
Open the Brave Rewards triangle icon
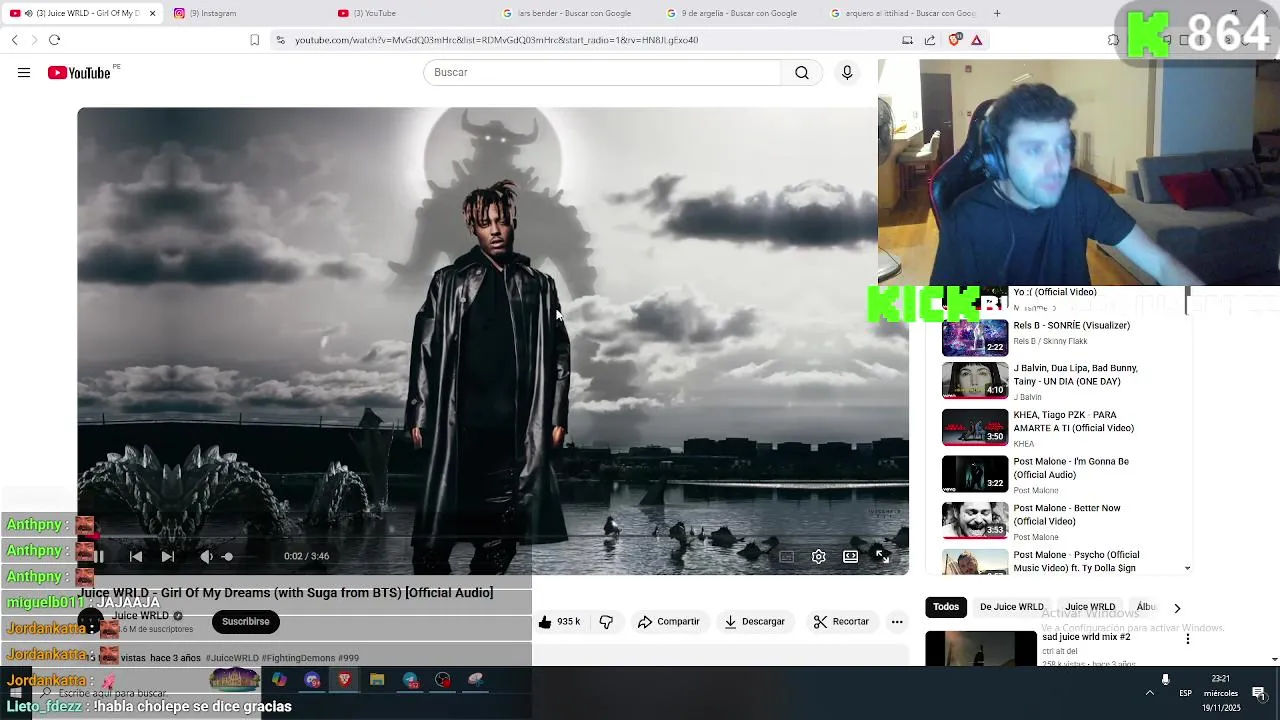click(977, 40)
